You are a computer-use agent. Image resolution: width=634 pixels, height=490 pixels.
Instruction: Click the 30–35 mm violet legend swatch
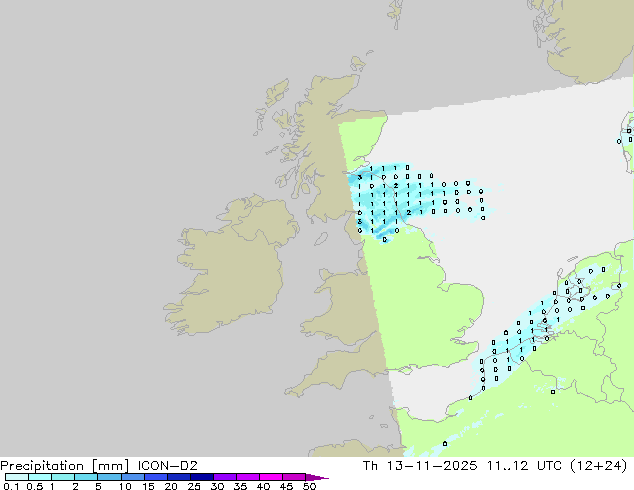[225, 477]
